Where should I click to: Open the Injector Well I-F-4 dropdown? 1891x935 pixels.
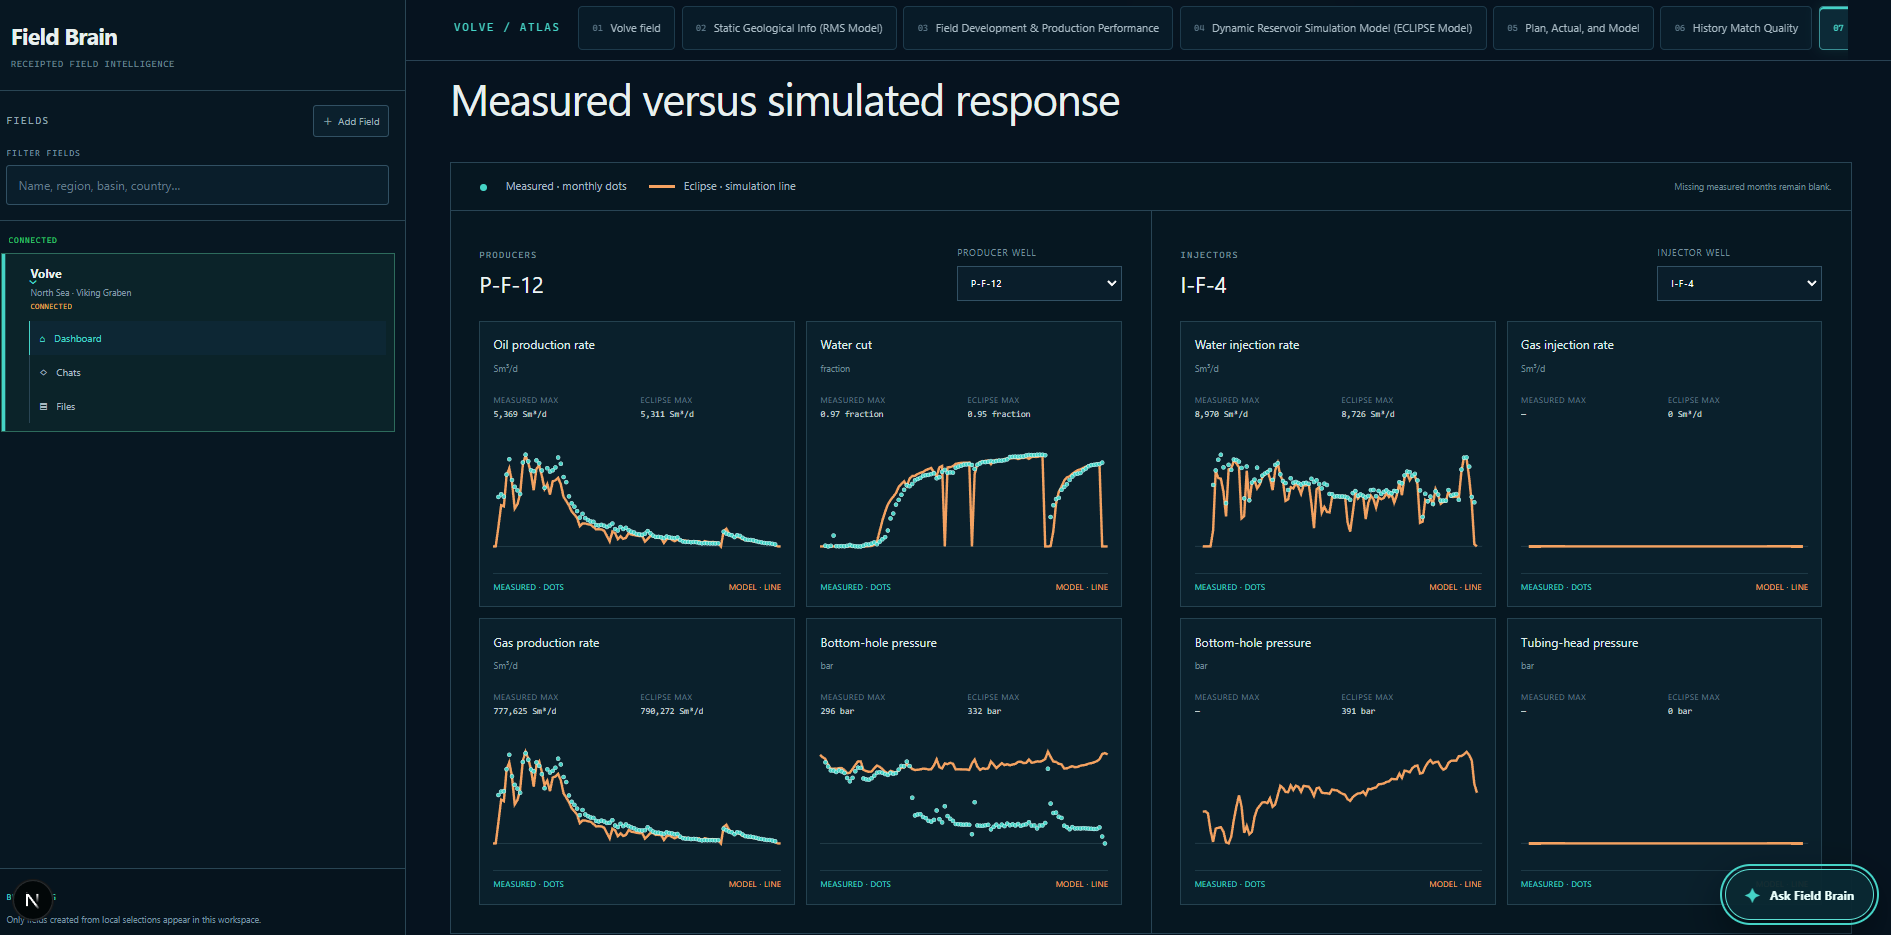point(1739,284)
